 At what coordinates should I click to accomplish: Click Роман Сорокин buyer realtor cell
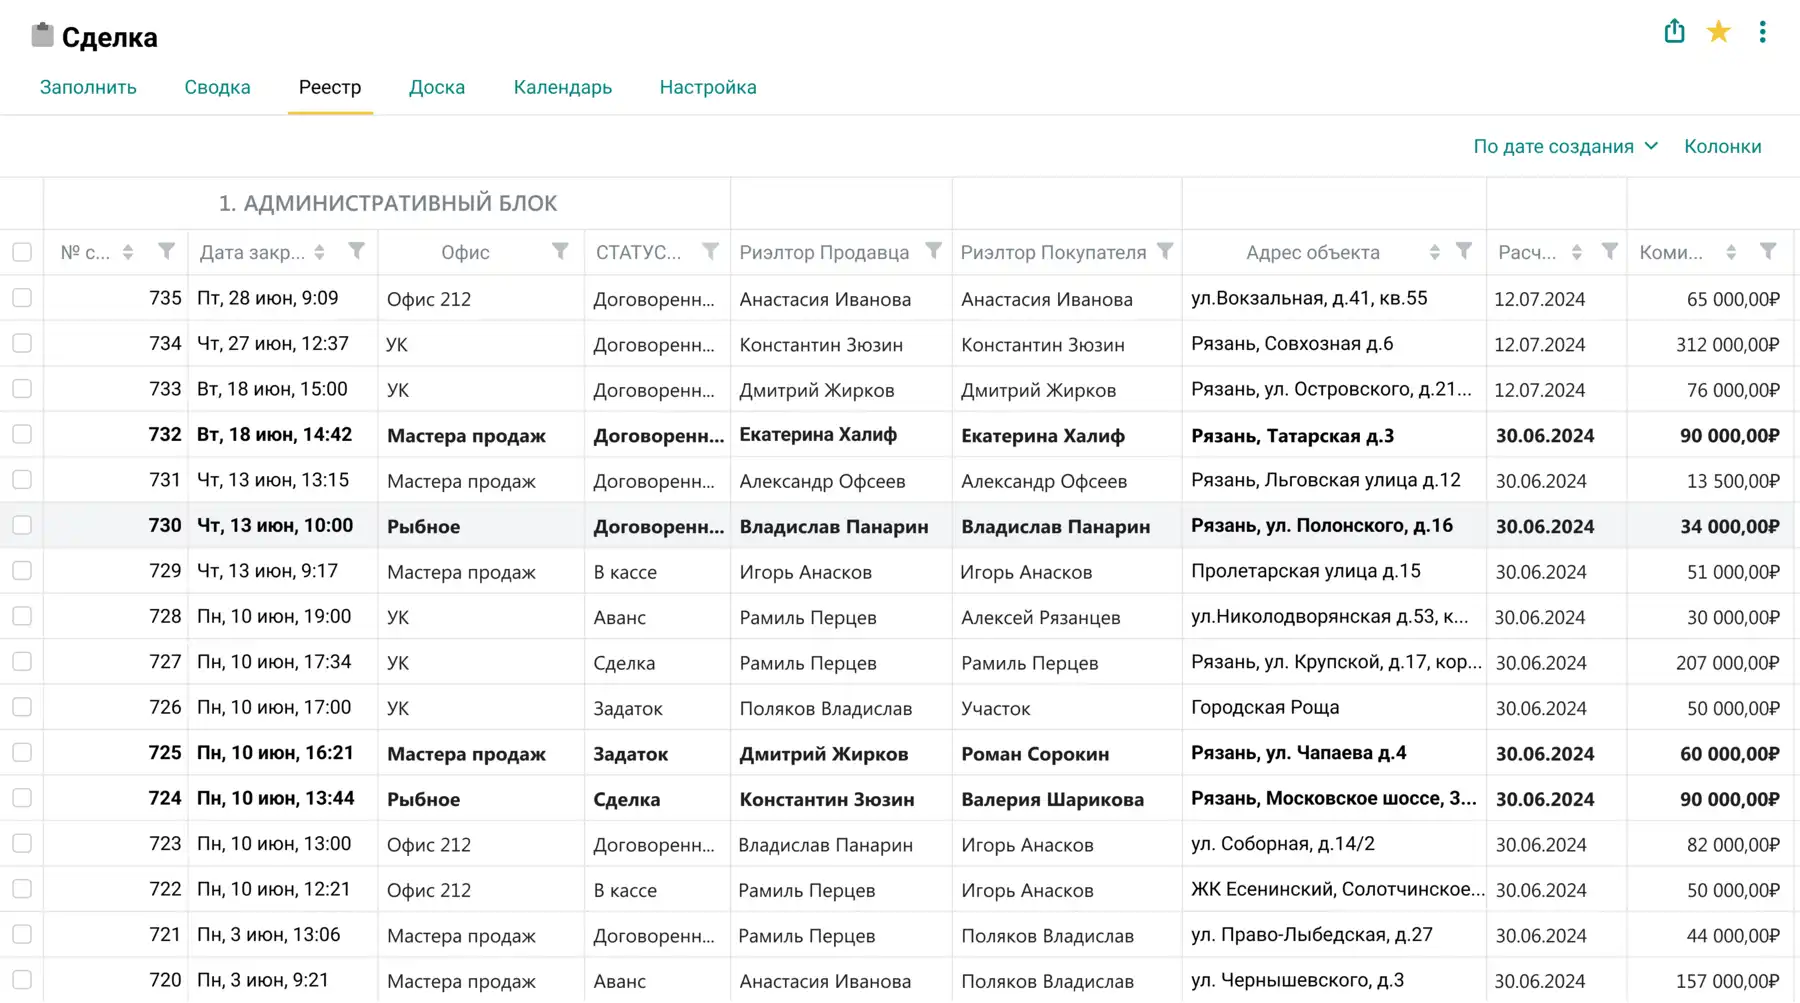tap(1035, 754)
